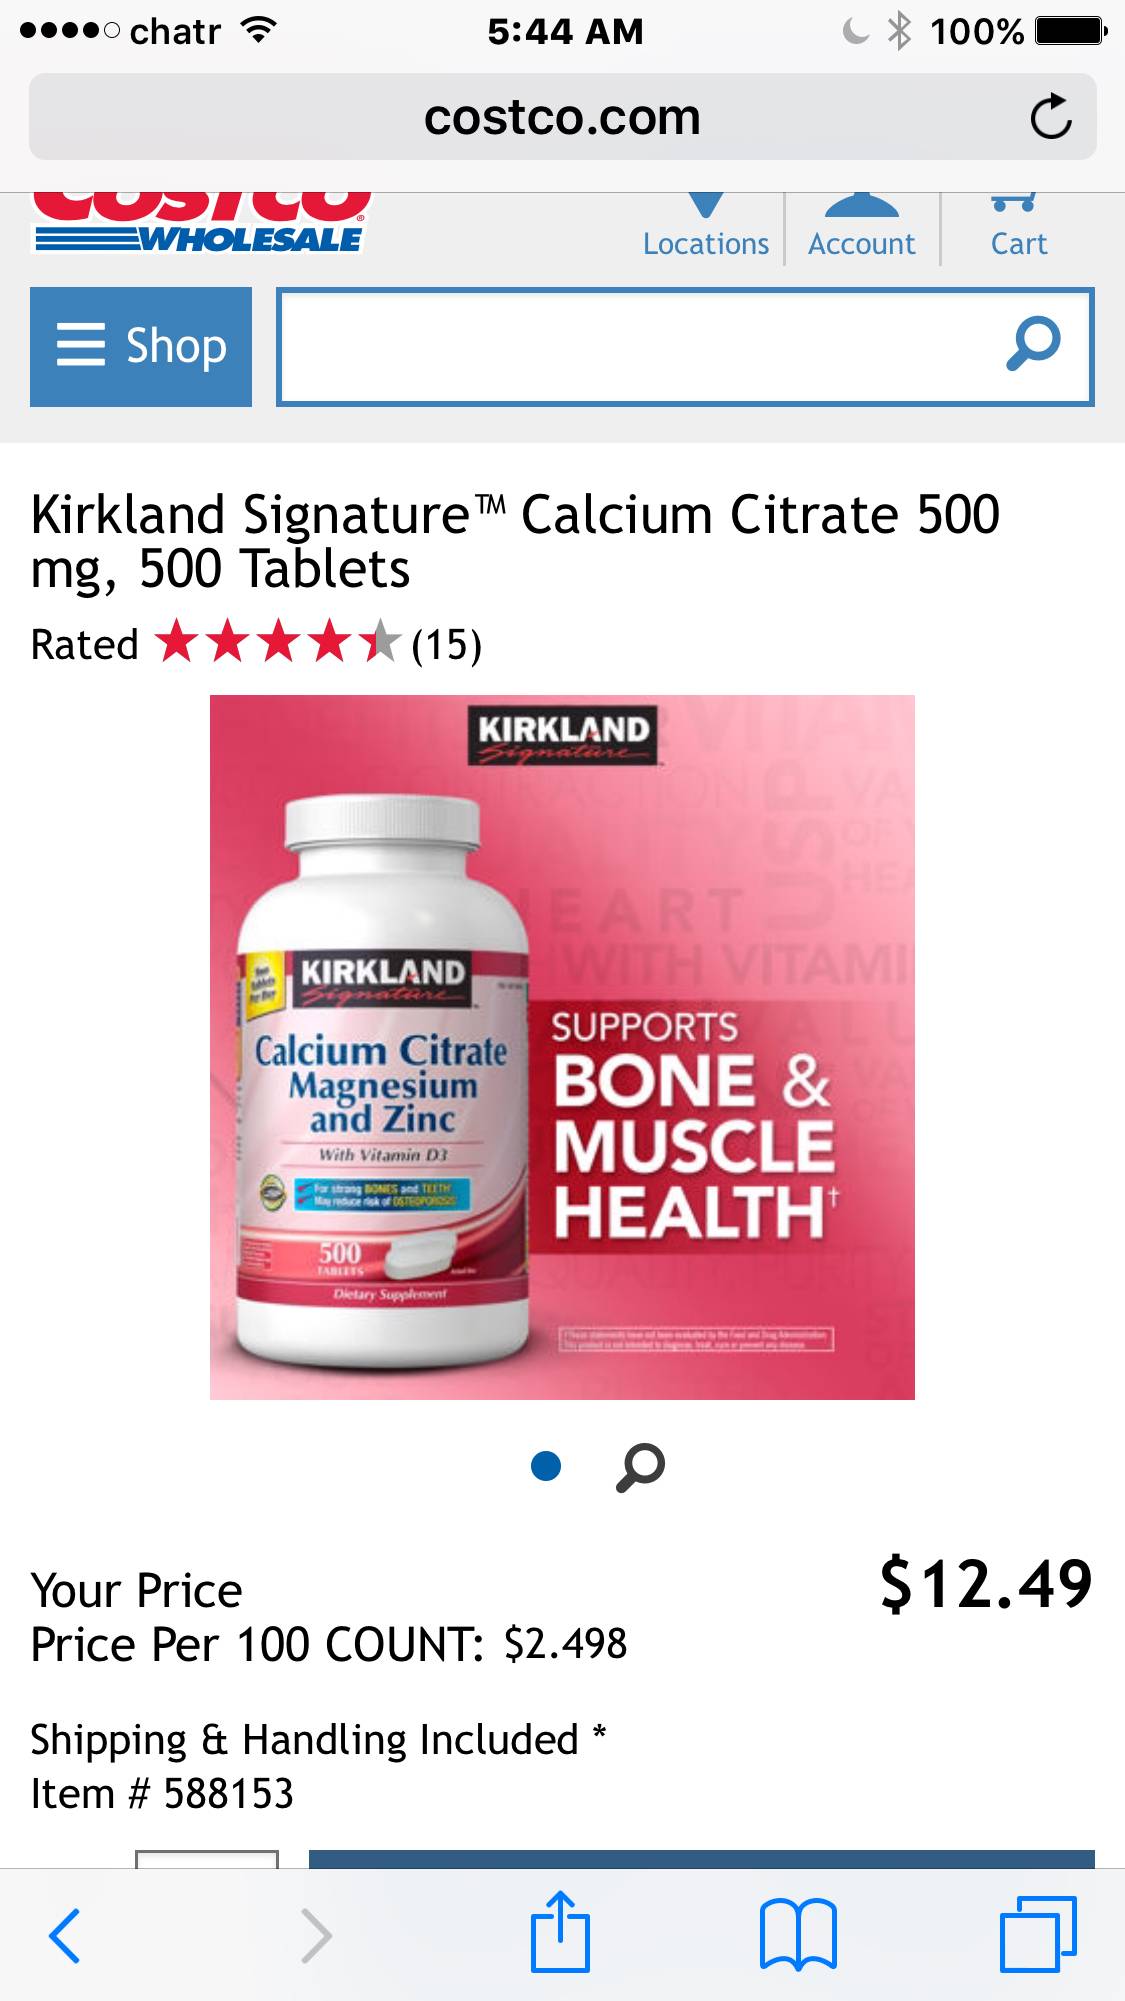The image size is (1125, 2001).
Task: Tap the Calcium Citrate product image
Action: [562, 1047]
